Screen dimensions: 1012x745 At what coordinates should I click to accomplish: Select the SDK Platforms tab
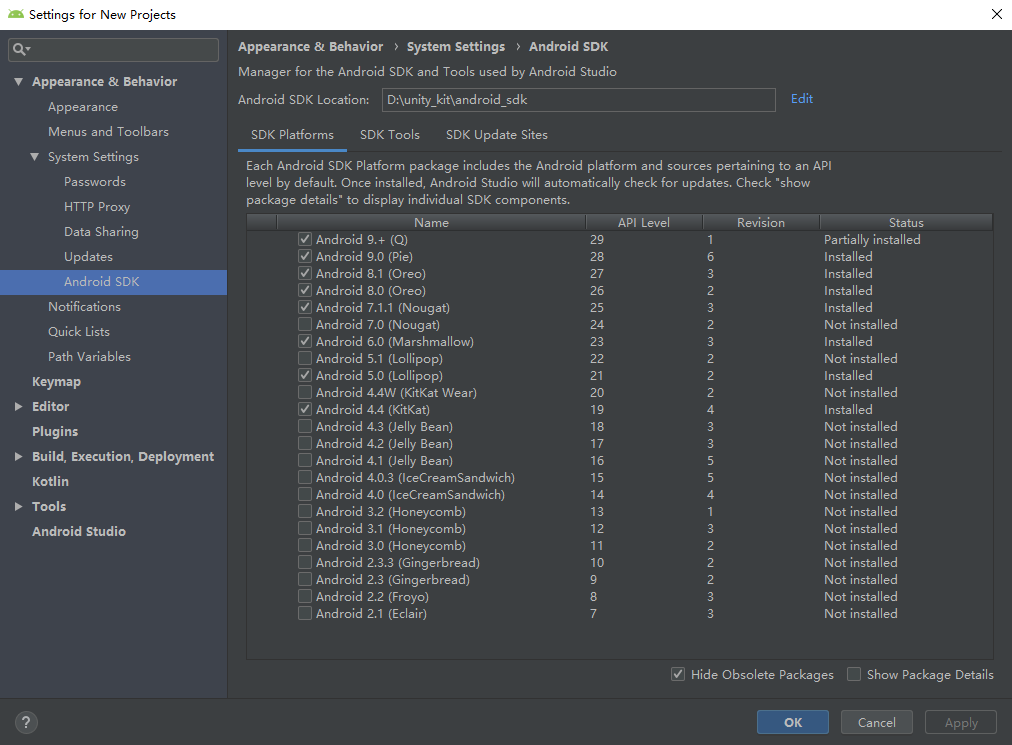coord(292,135)
